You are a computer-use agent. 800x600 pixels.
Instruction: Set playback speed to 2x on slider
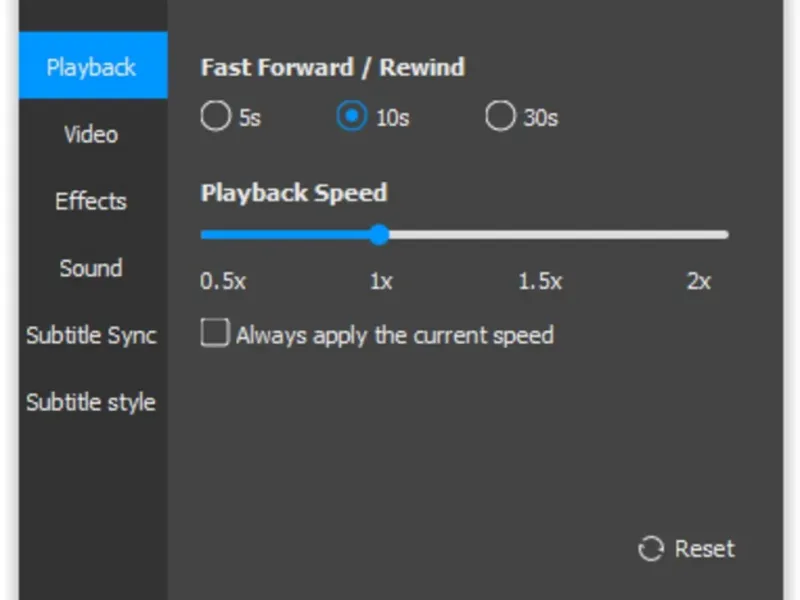click(725, 235)
